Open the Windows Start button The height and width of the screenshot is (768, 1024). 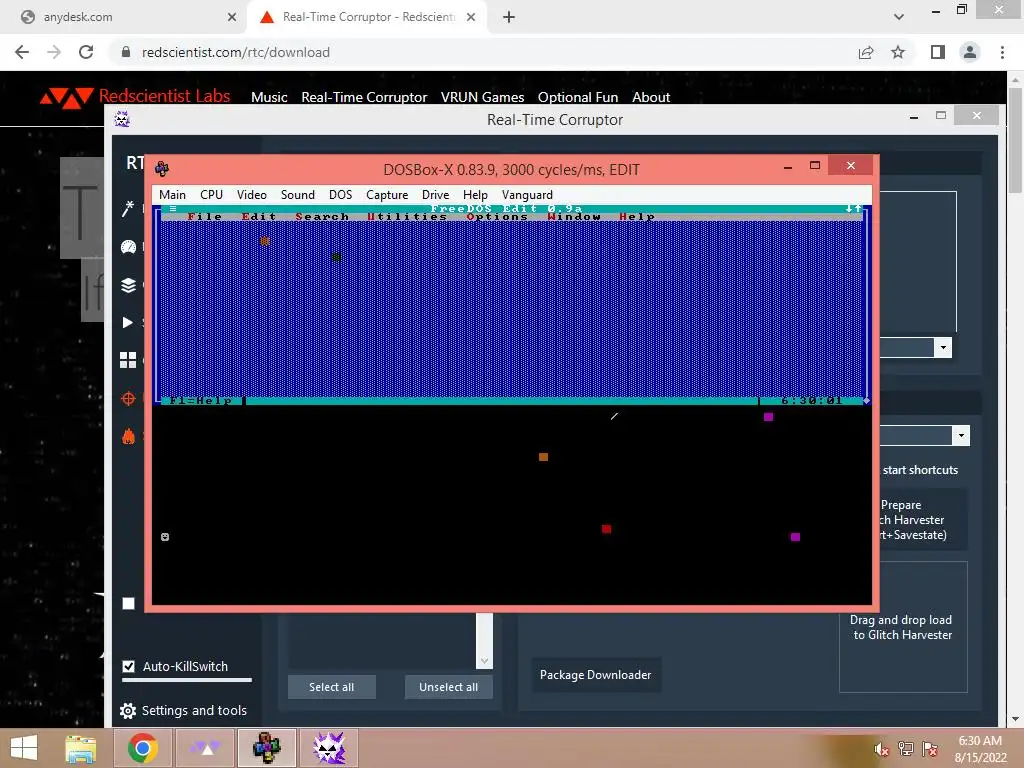coord(24,748)
